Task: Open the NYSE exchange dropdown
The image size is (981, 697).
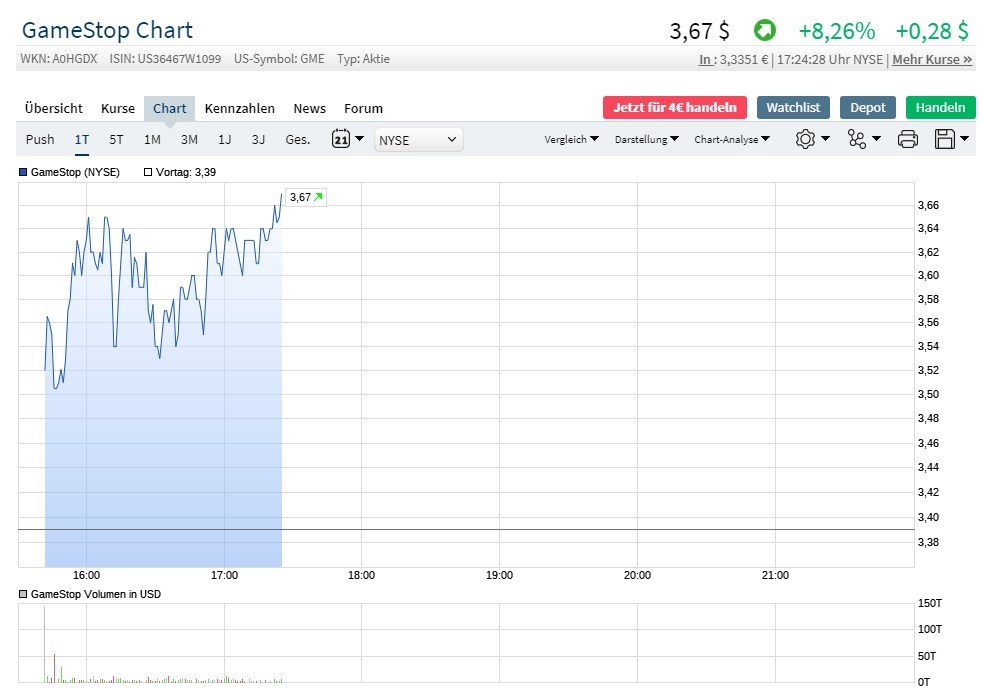Action: tap(418, 140)
